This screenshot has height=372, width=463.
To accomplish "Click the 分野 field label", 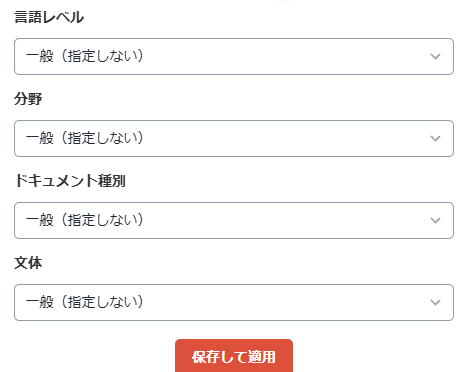I will 28,99.
